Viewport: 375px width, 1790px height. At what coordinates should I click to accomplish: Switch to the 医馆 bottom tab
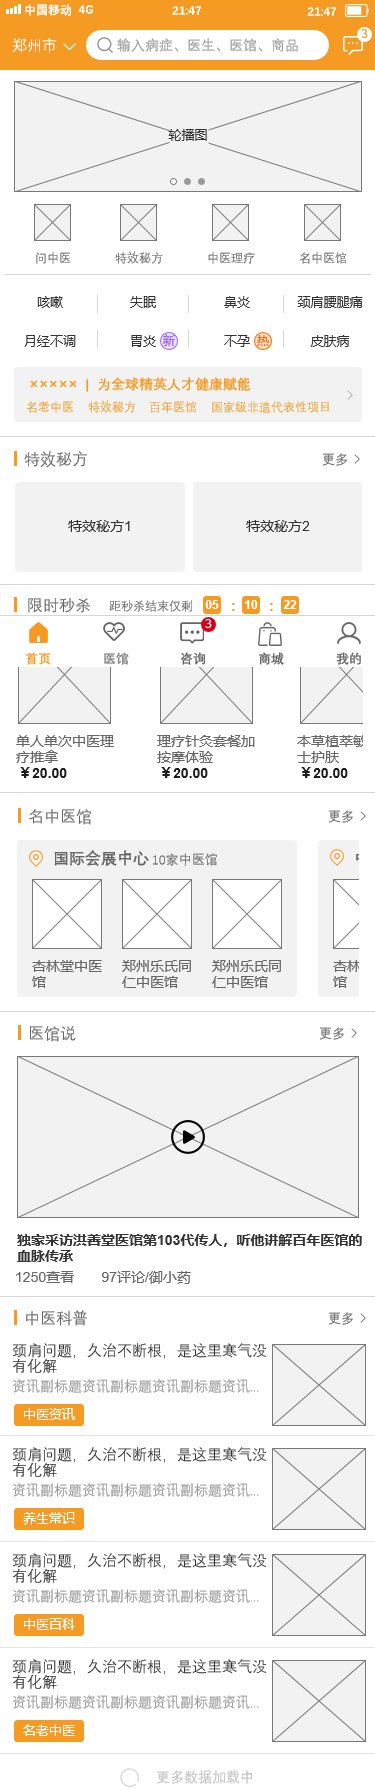click(x=116, y=642)
